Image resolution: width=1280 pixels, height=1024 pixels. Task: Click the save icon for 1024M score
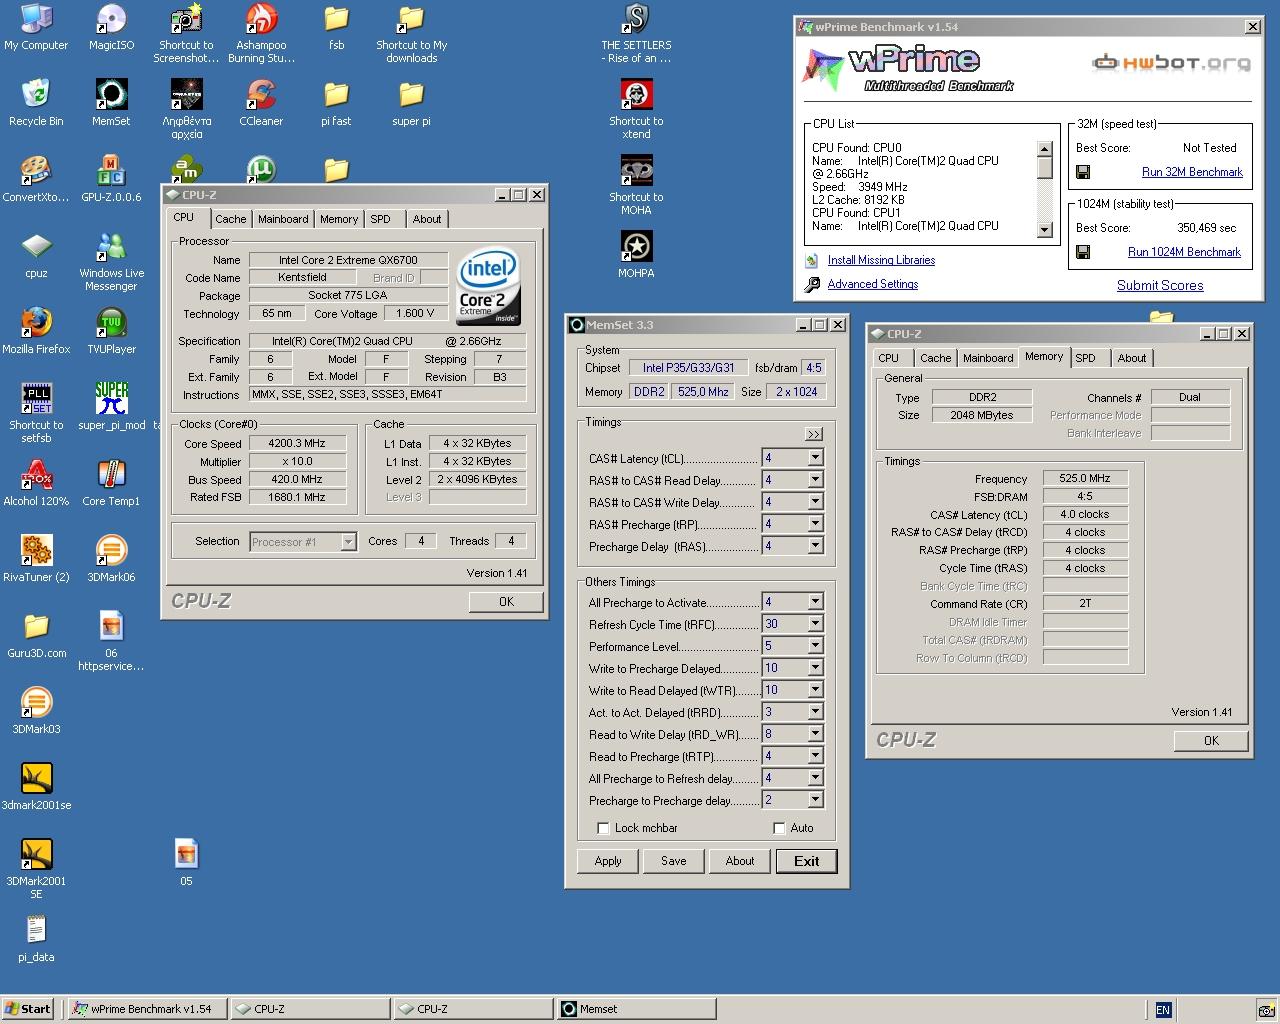point(1082,252)
